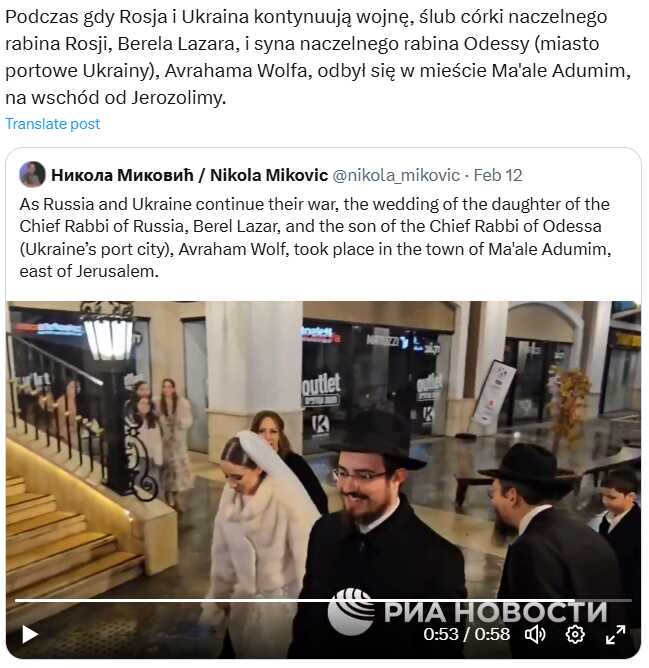Viewport: 649px width, 668px height.
Task: Open video settings gear
Action: [575, 634]
